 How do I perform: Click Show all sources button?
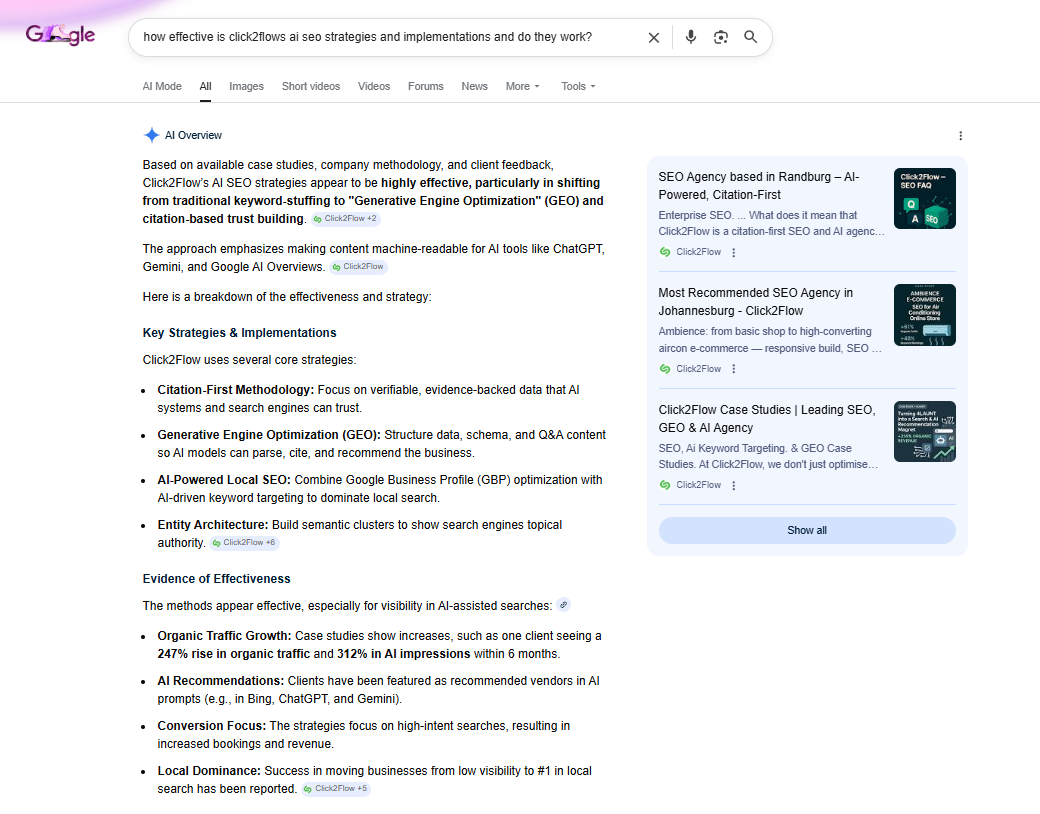pyautogui.click(x=806, y=530)
